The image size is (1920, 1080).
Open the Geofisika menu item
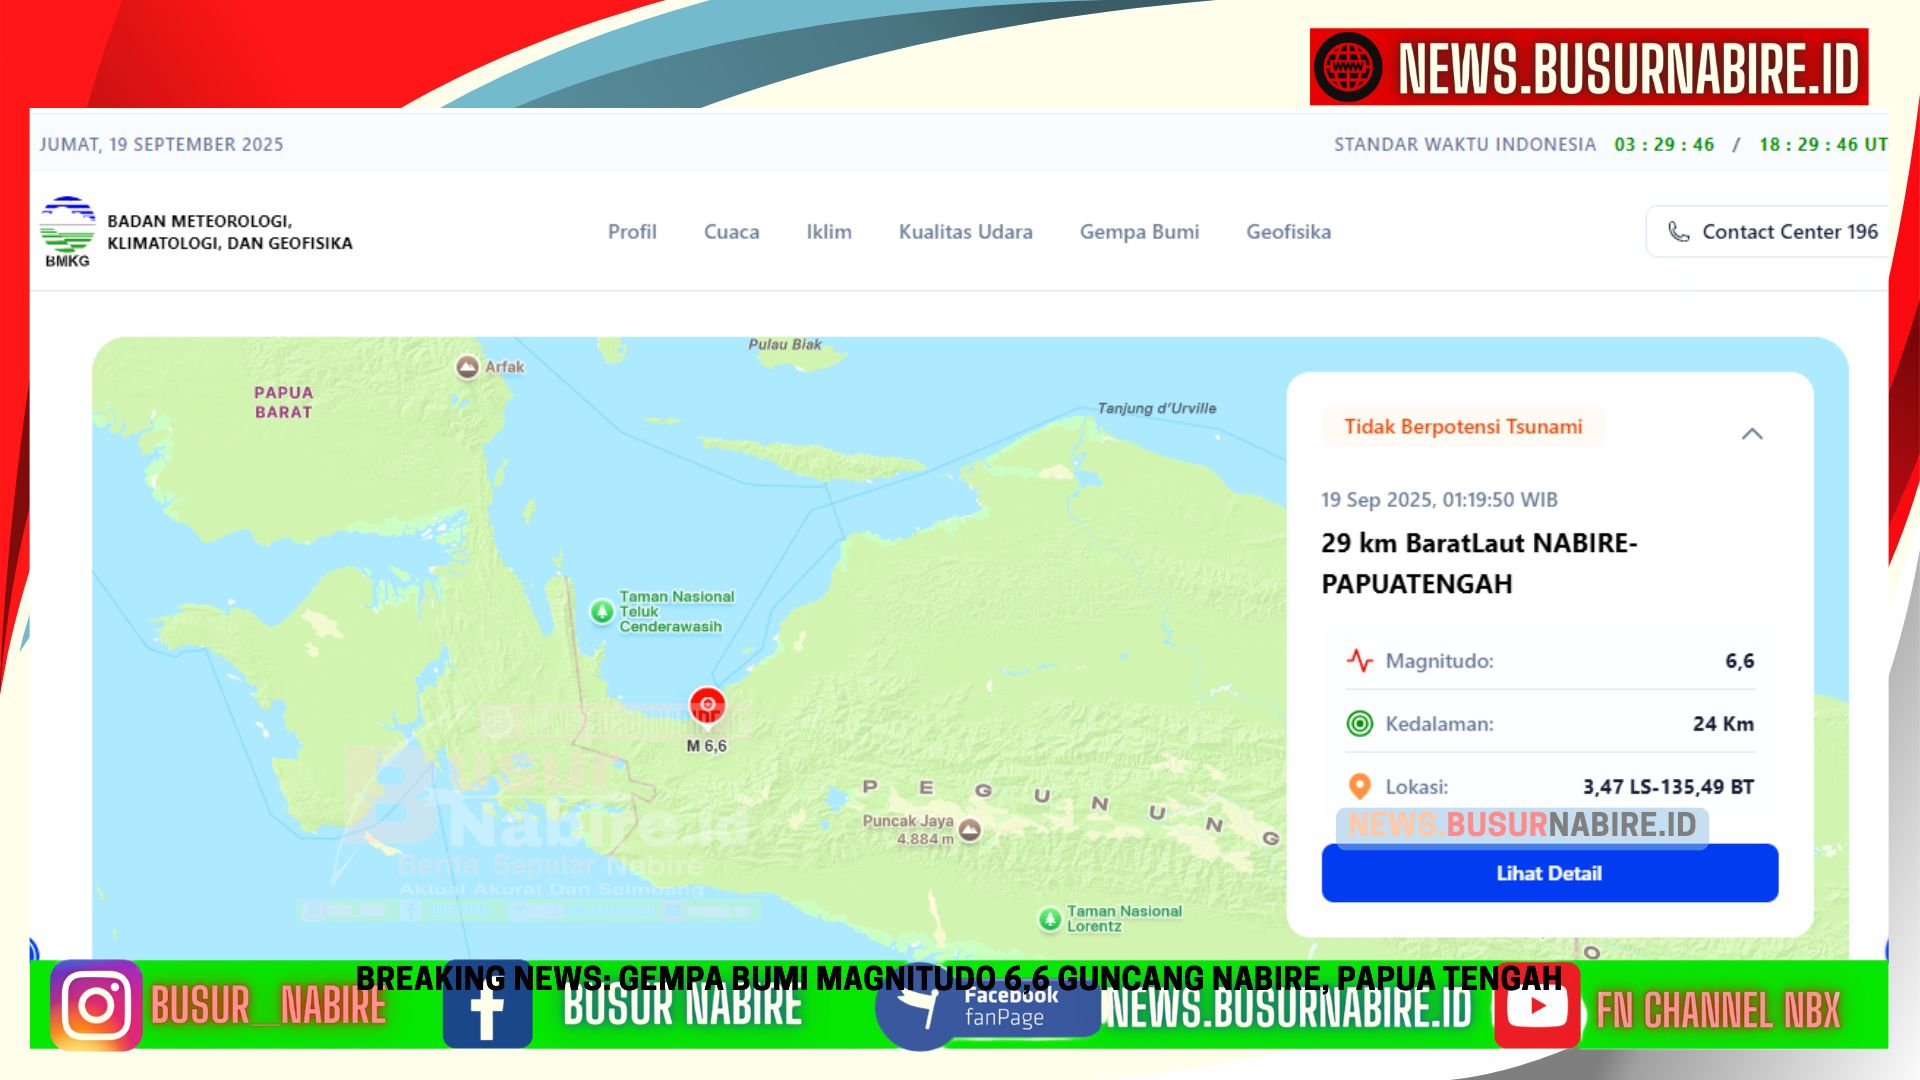pyautogui.click(x=1288, y=232)
